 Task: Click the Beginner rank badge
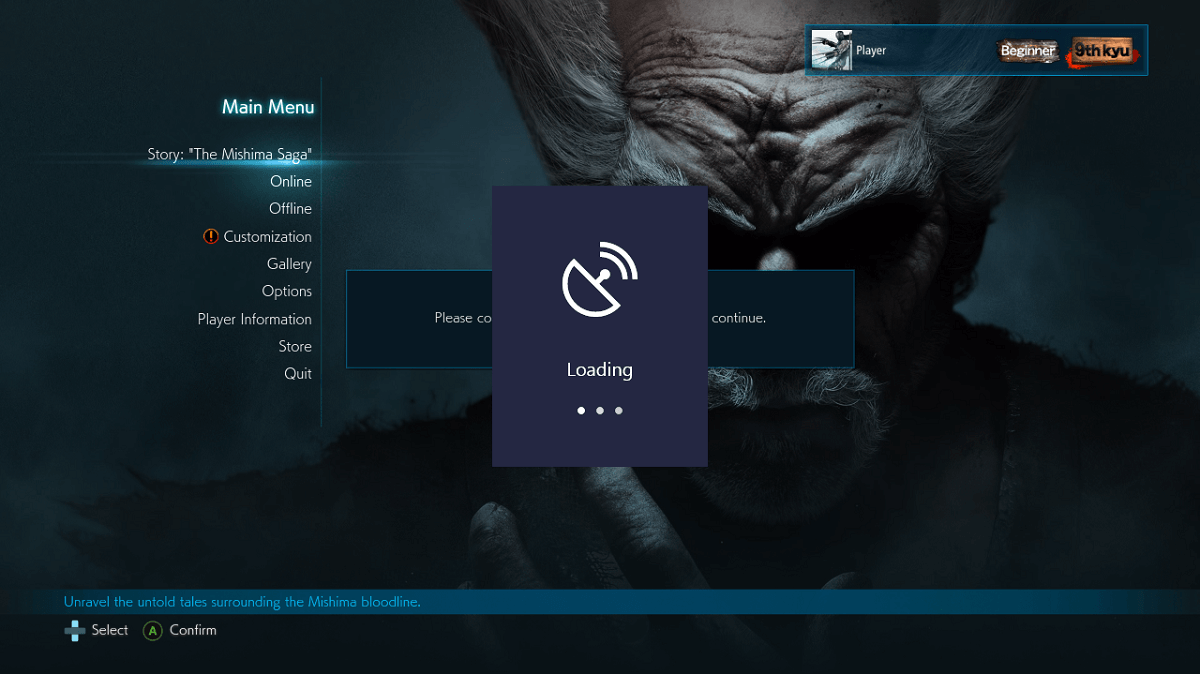(x=1028, y=51)
